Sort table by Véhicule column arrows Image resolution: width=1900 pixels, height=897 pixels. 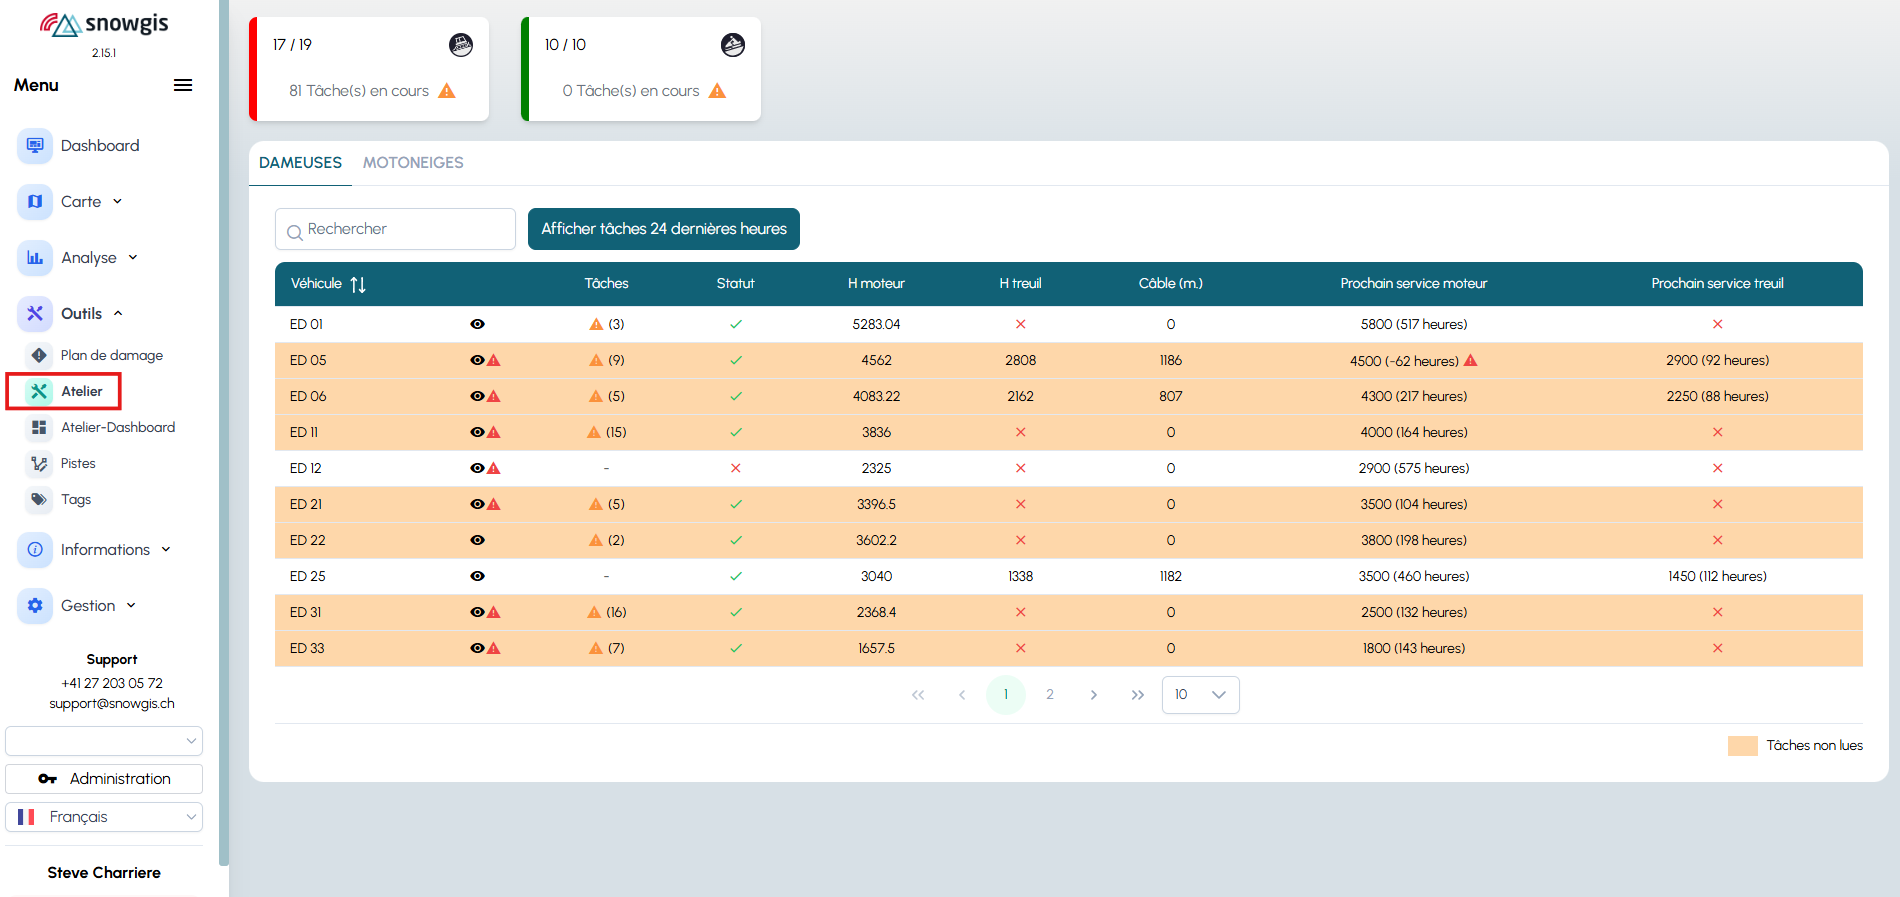pyautogui.click(x=358, y=284)
